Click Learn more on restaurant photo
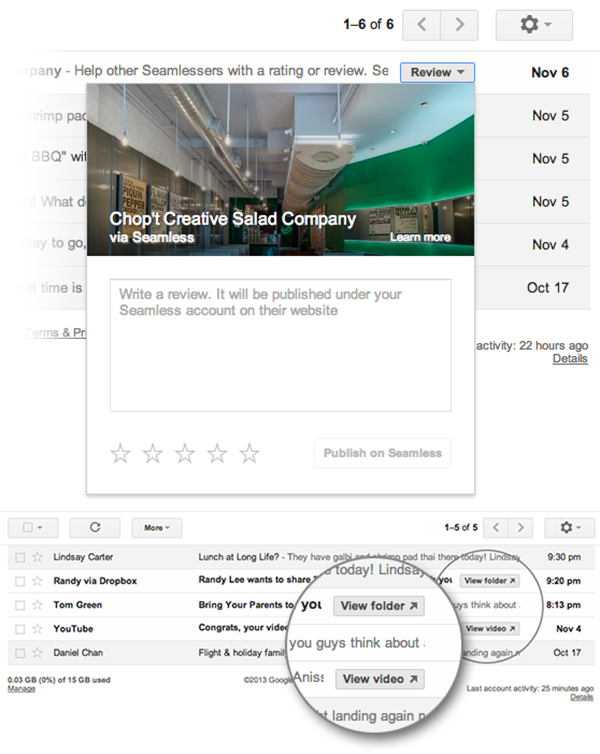This screenshot has width=600, height=754. [x=420, y=237]
